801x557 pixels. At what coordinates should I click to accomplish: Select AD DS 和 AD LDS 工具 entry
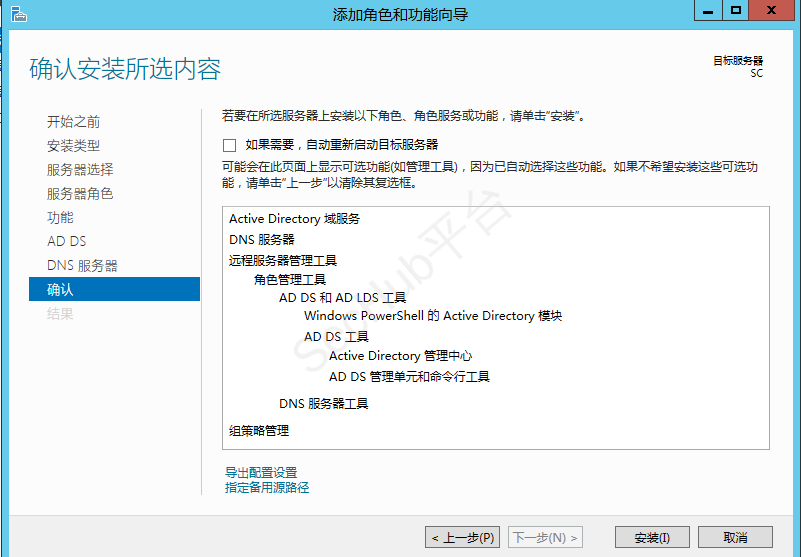(343, 298)
